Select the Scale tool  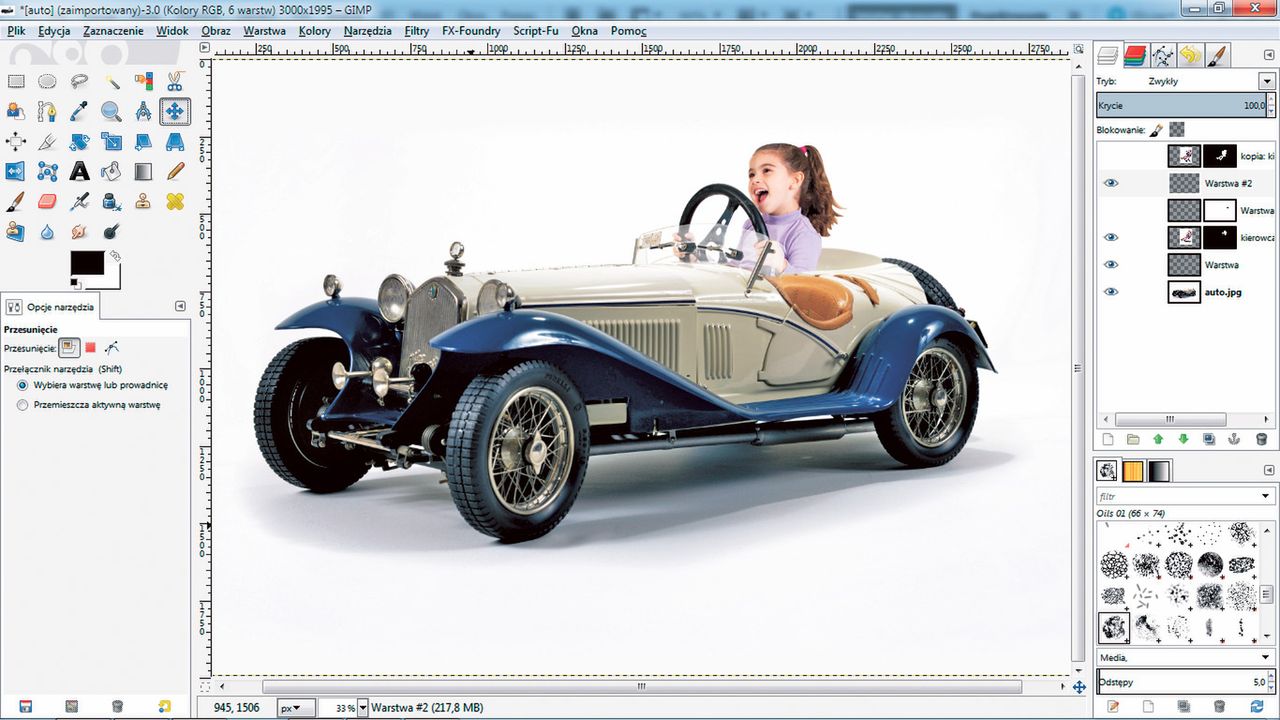[x=111, y=141]
